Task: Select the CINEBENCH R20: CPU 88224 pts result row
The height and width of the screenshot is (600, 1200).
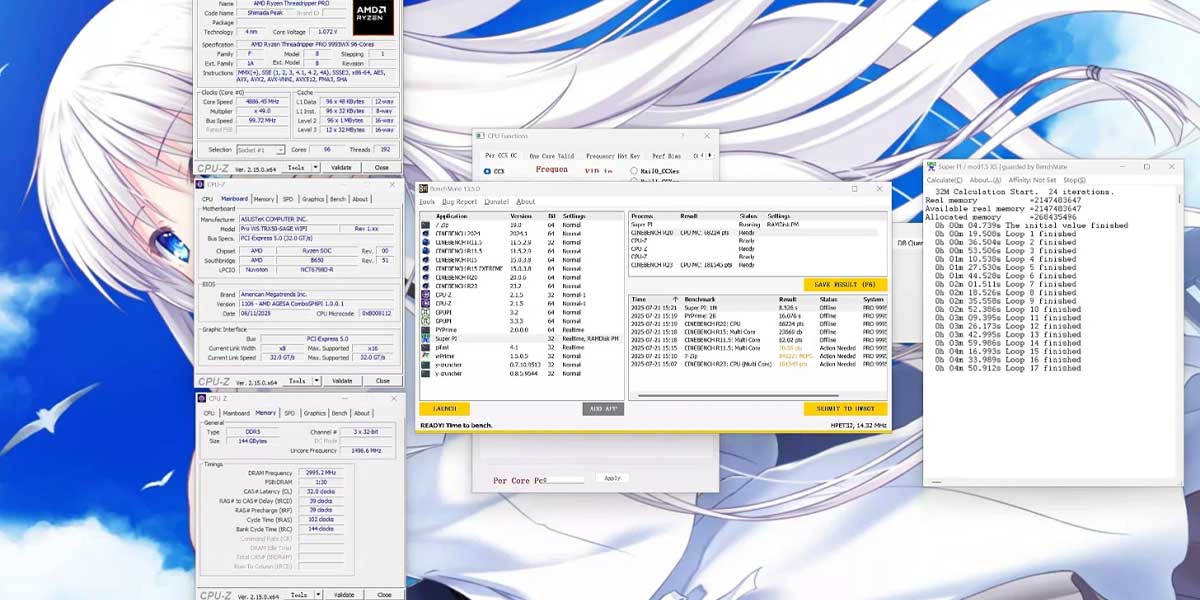Action: coord(757,324)
